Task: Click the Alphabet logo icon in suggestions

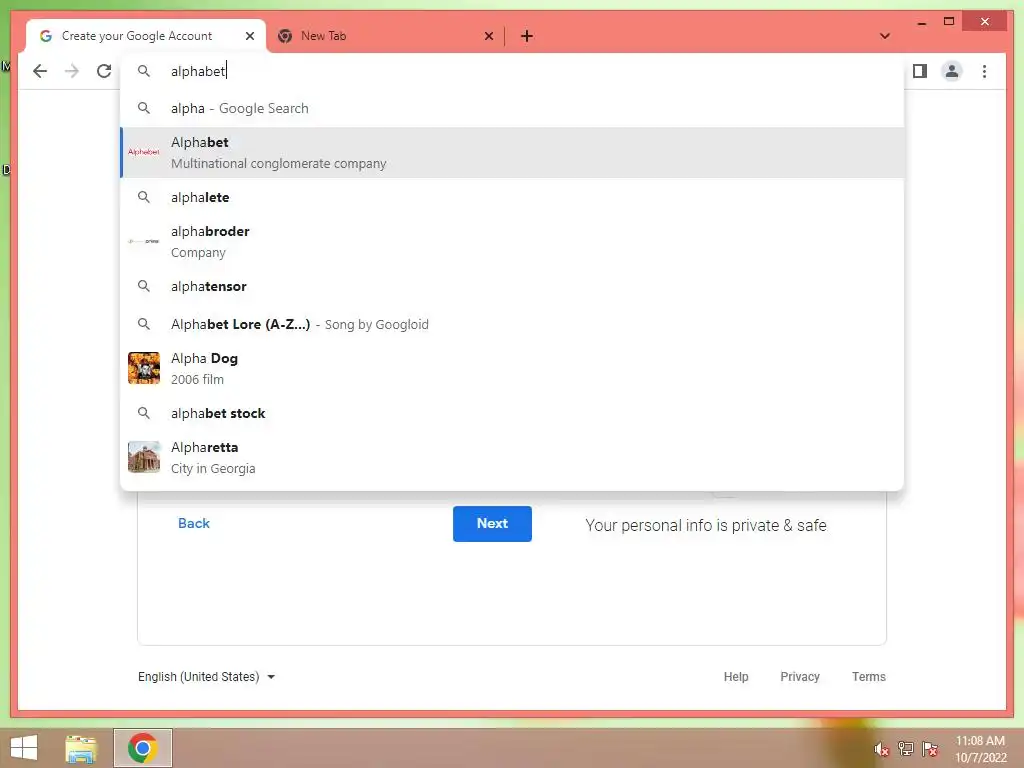Action: [144, 152]
